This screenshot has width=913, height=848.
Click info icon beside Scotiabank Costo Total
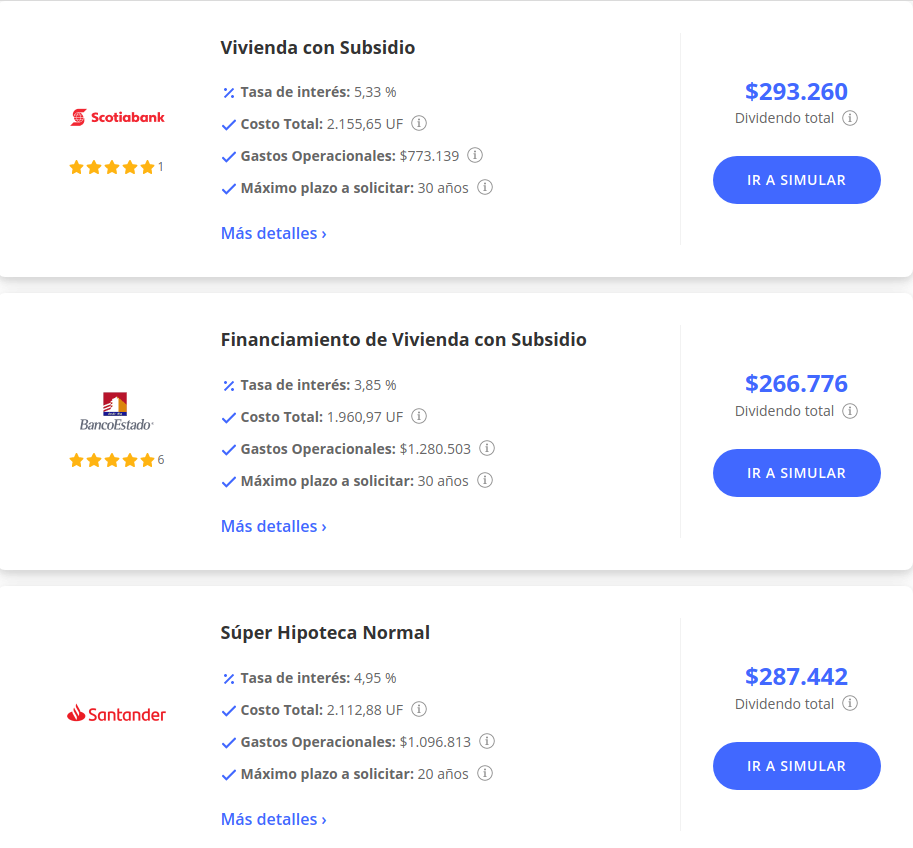pyautogui.click(x=419, y=123)
